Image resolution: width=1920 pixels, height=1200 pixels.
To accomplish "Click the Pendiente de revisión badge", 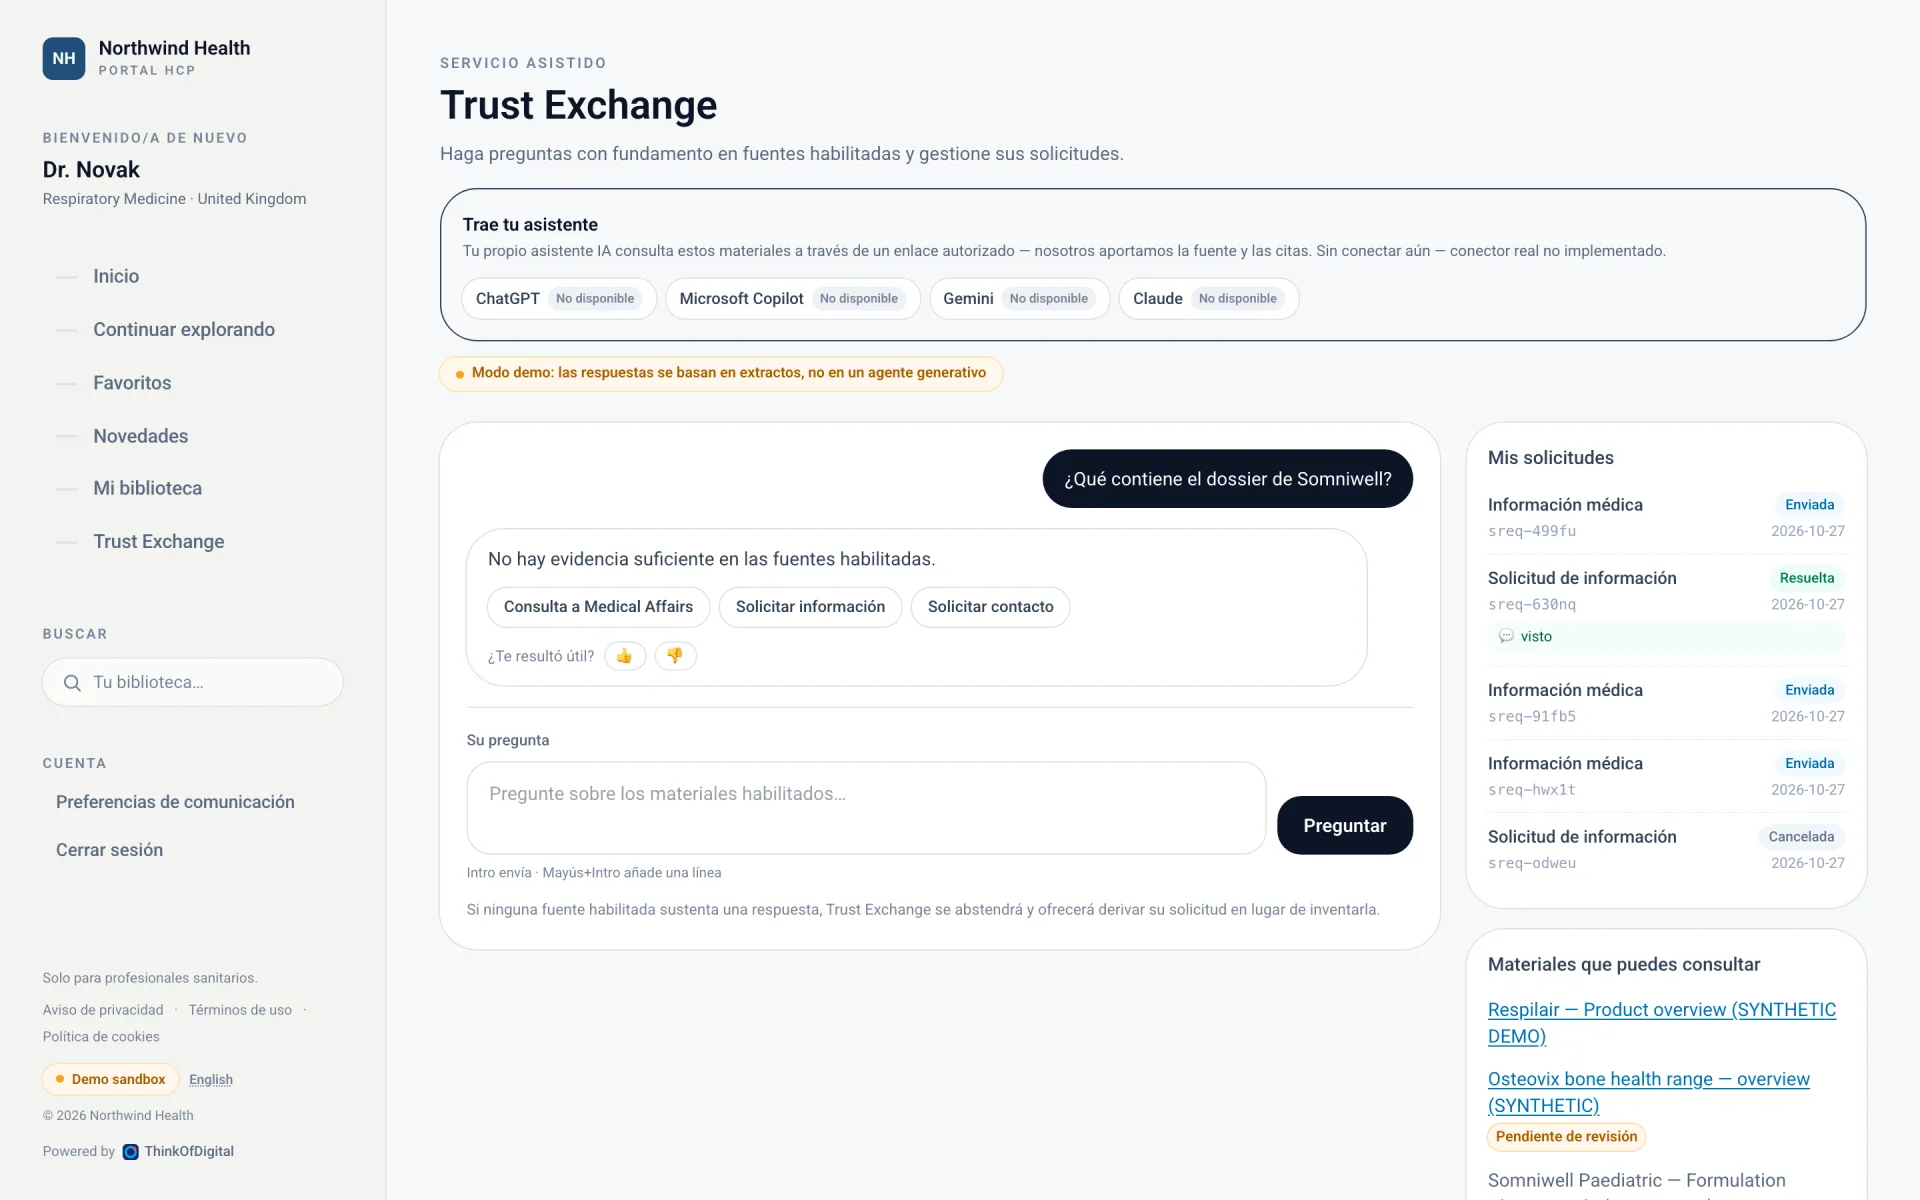I will point(1566,1137).
